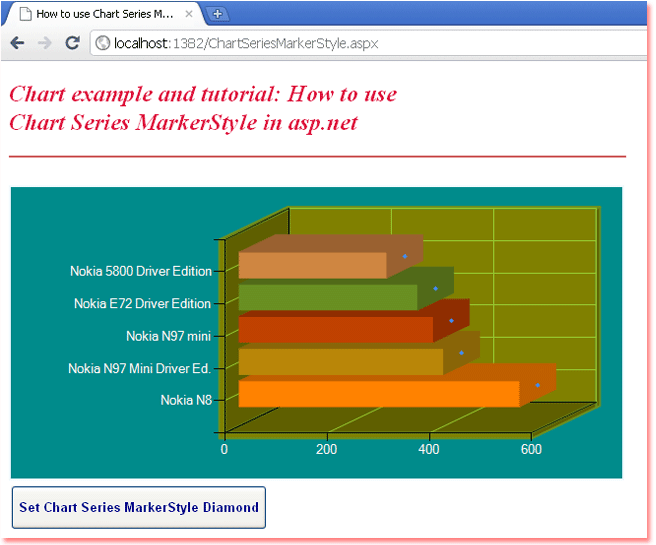
Task: Select the Nokia 5800 Driver Edition bar
Action: (313, 265)
